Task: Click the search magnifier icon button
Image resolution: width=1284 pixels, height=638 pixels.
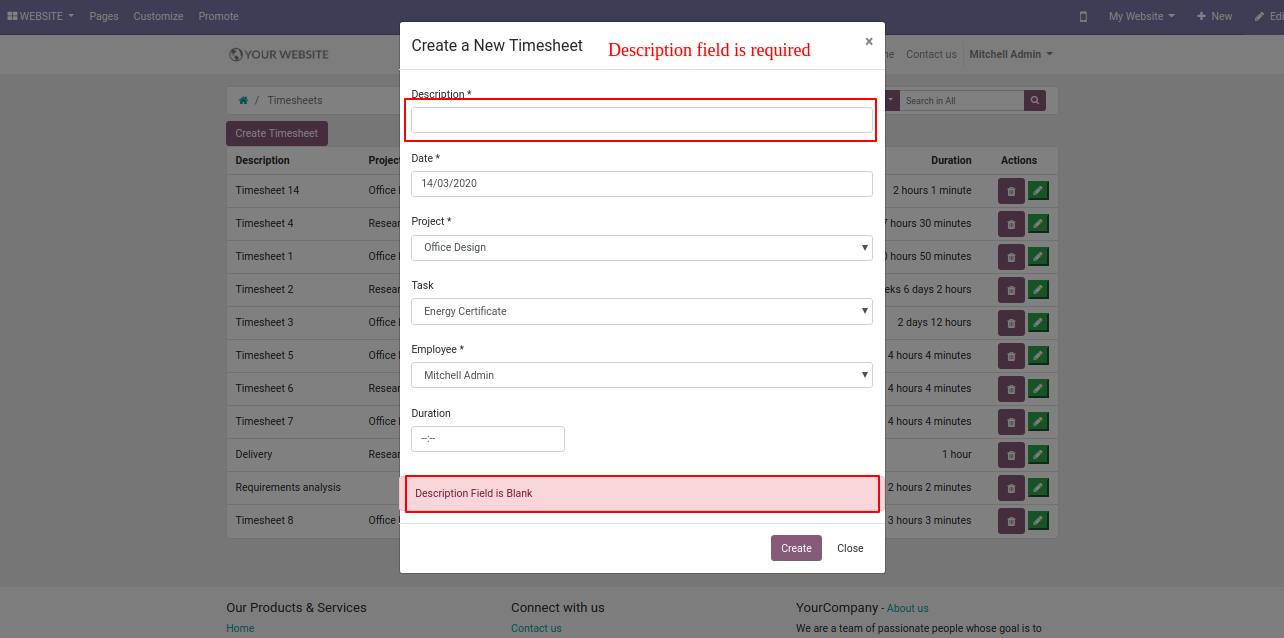Action: 1035,100
